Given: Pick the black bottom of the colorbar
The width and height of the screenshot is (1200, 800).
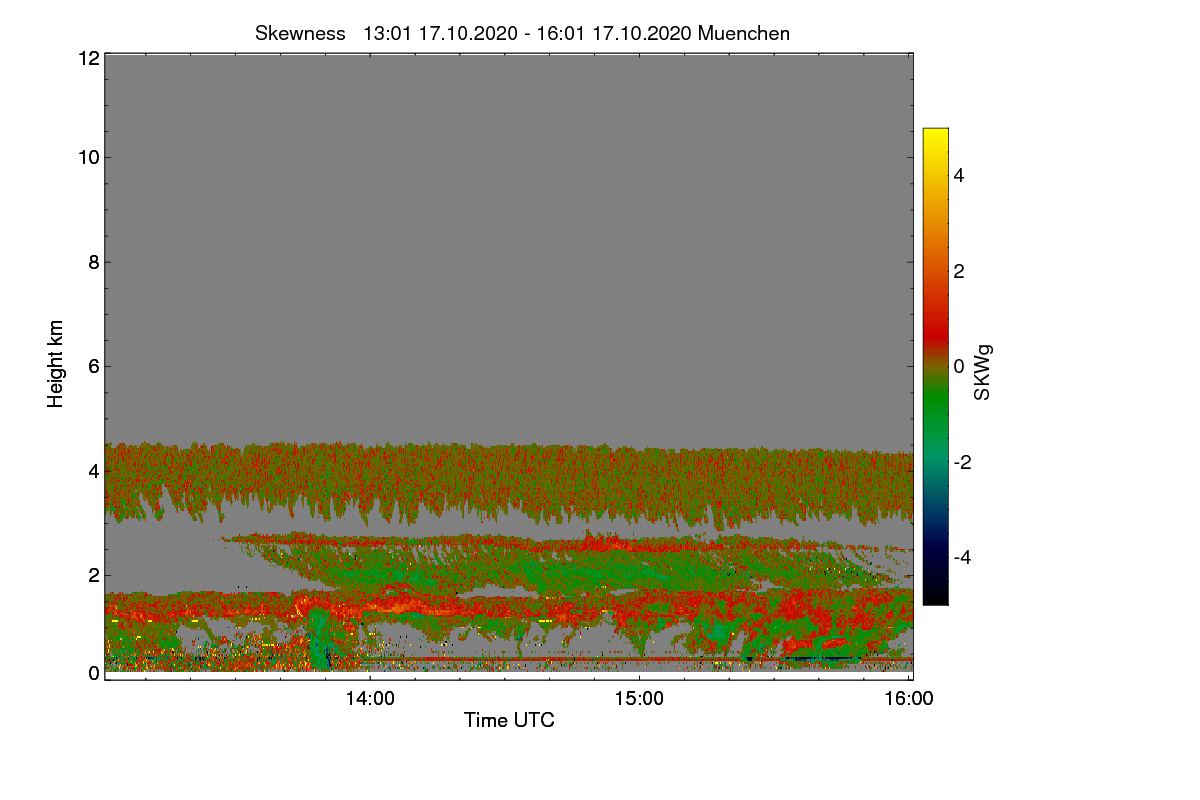Looking at the screenshot, I should [935, 597].
